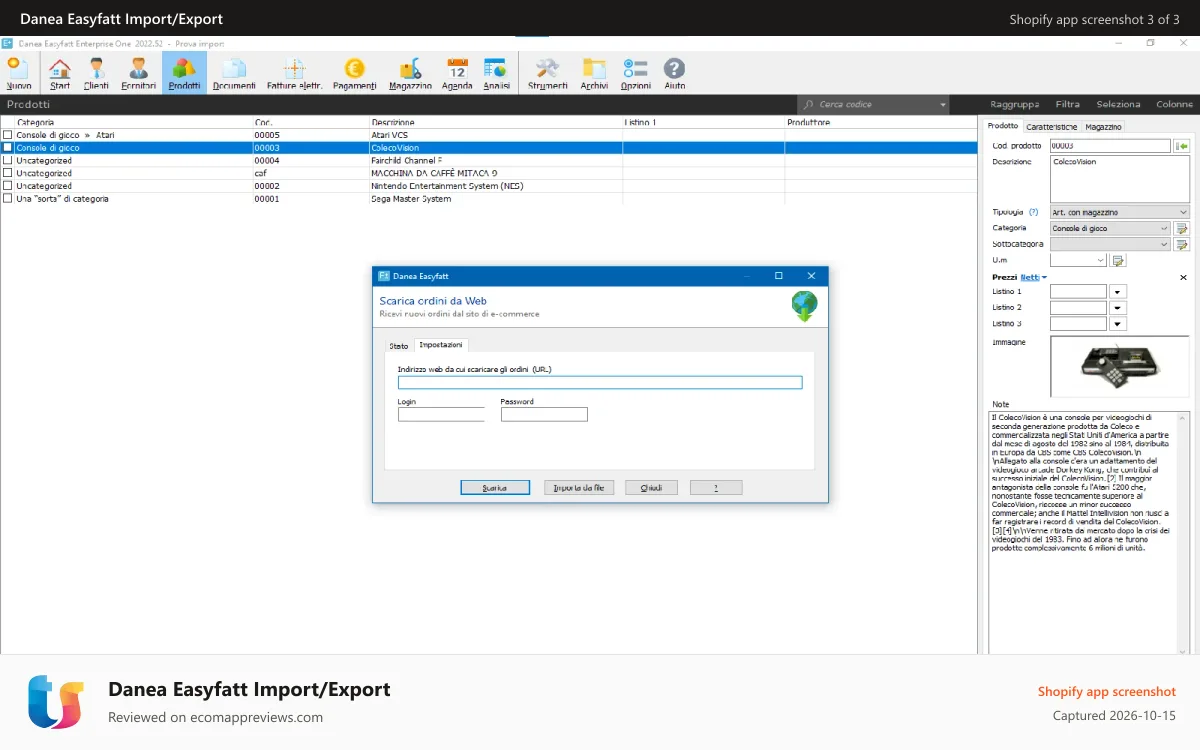Click the Chiudi button

pyautogui.click(x=651, y=488)
